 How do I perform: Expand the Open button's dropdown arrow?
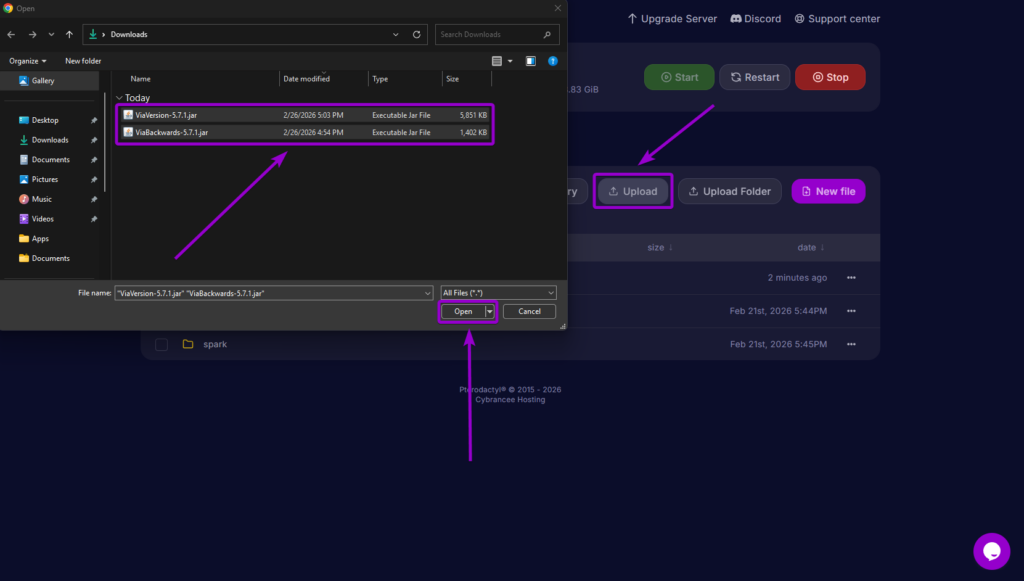pyautogui.click(x=489, y=311)
